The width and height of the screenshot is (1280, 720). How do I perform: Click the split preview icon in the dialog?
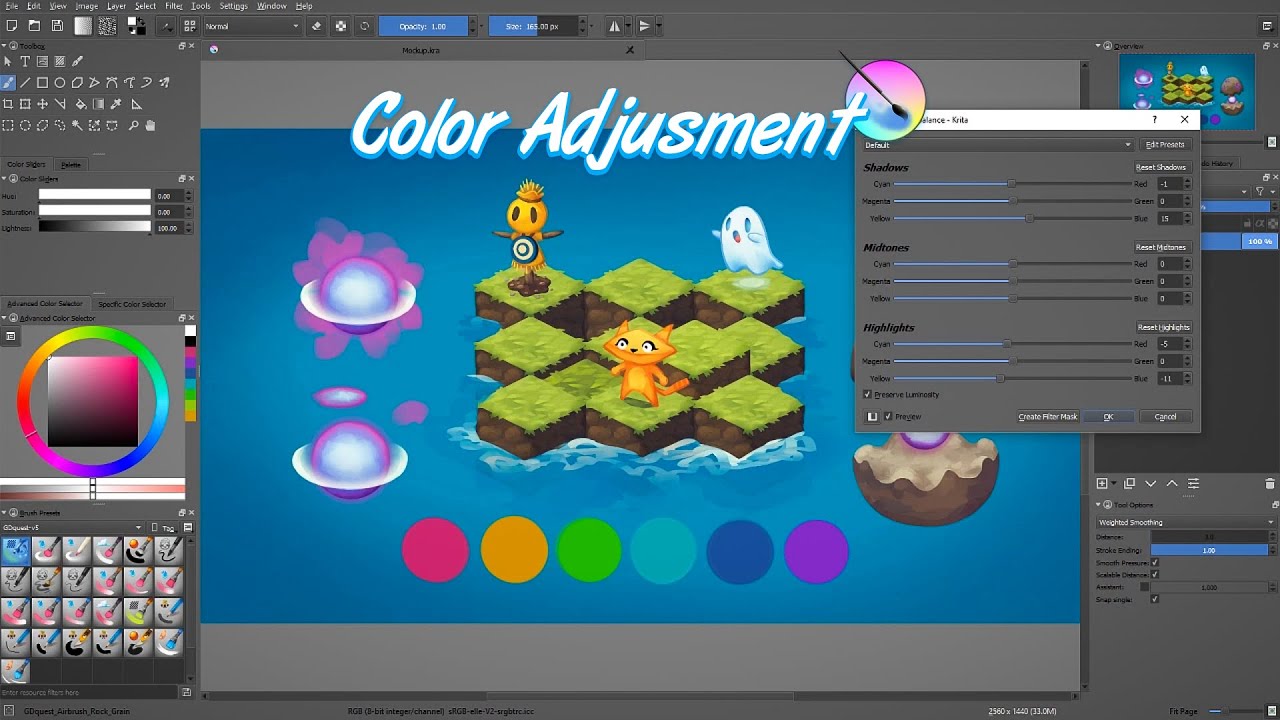pyautogui.click(x=872, y=416)
